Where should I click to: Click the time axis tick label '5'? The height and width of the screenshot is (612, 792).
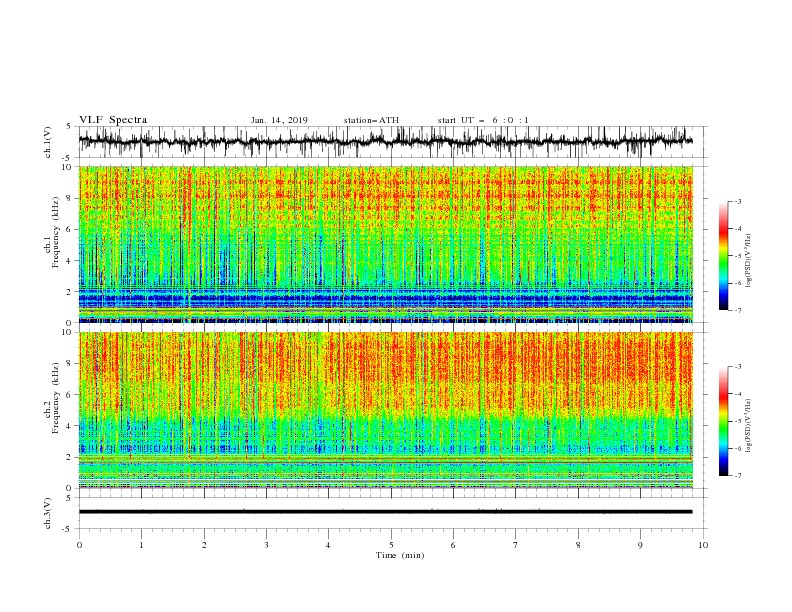391,545
